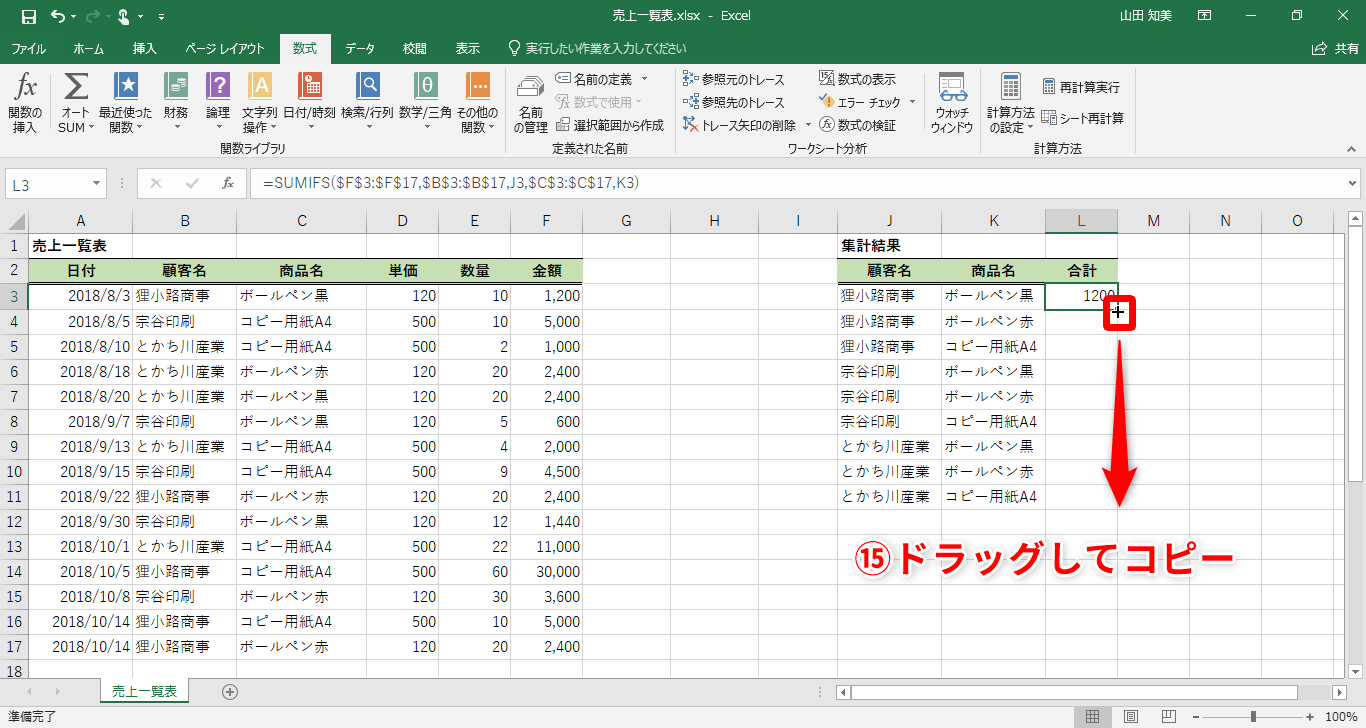The width and height of the screenshot is (1366, 728).
Task: Open the Date/Time (日付/時刻) functions list
Action: (310, 103)
